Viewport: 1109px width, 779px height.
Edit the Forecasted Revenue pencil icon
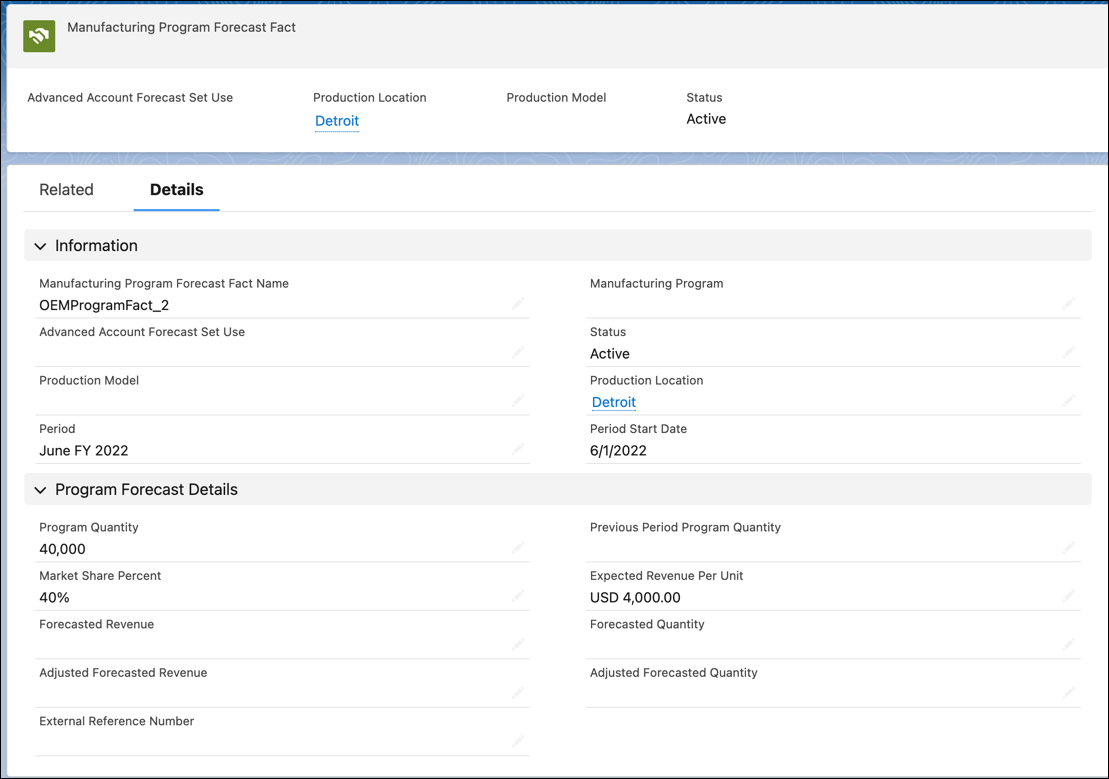[518, 644]
